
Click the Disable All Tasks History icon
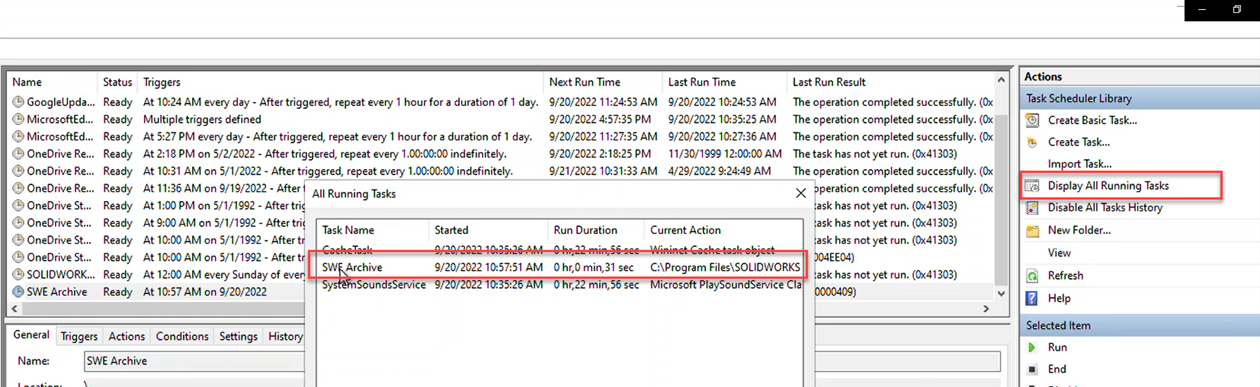[x=1033, y=208]
